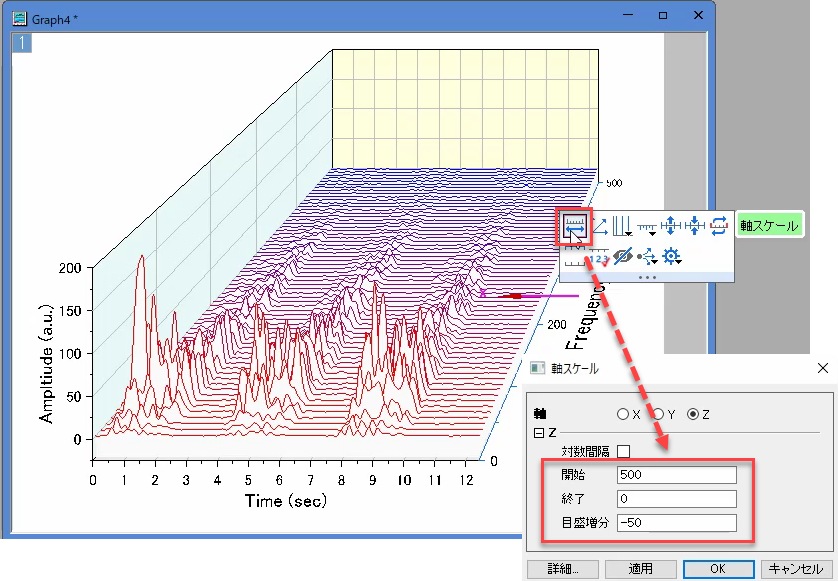Click the 開始 field showing 500

[x=677, y=475]
